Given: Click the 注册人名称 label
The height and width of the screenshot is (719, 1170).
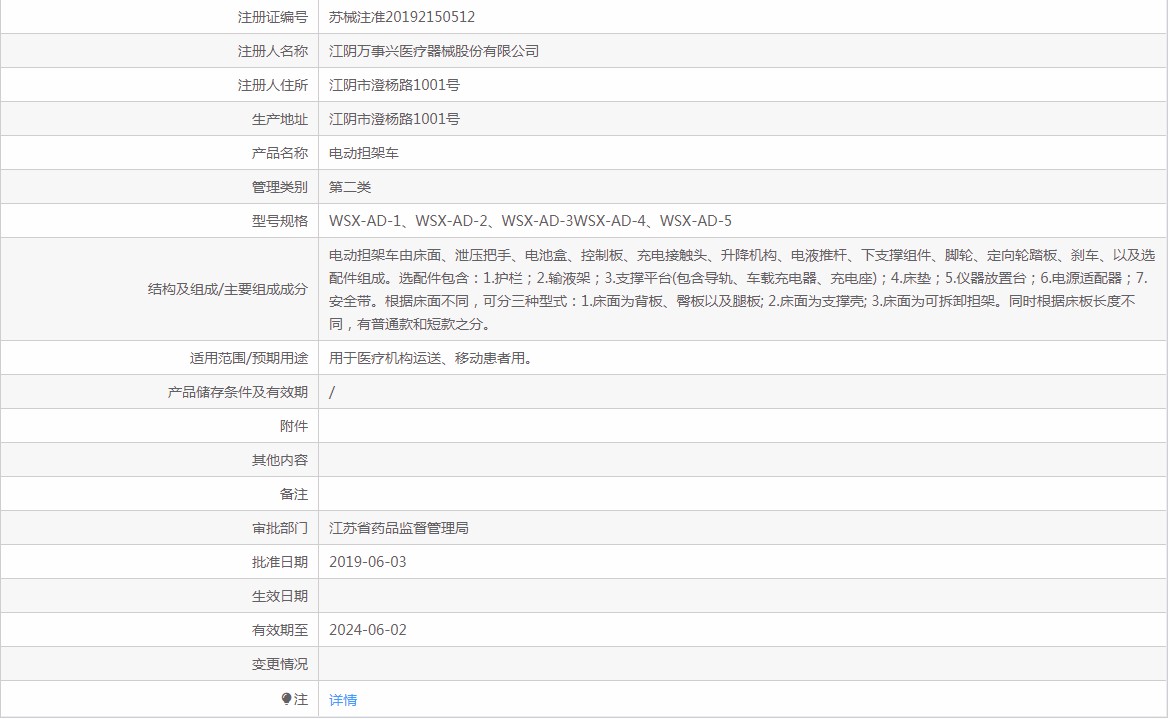Looking at the screenshot, I should click(x=272, y=51).
